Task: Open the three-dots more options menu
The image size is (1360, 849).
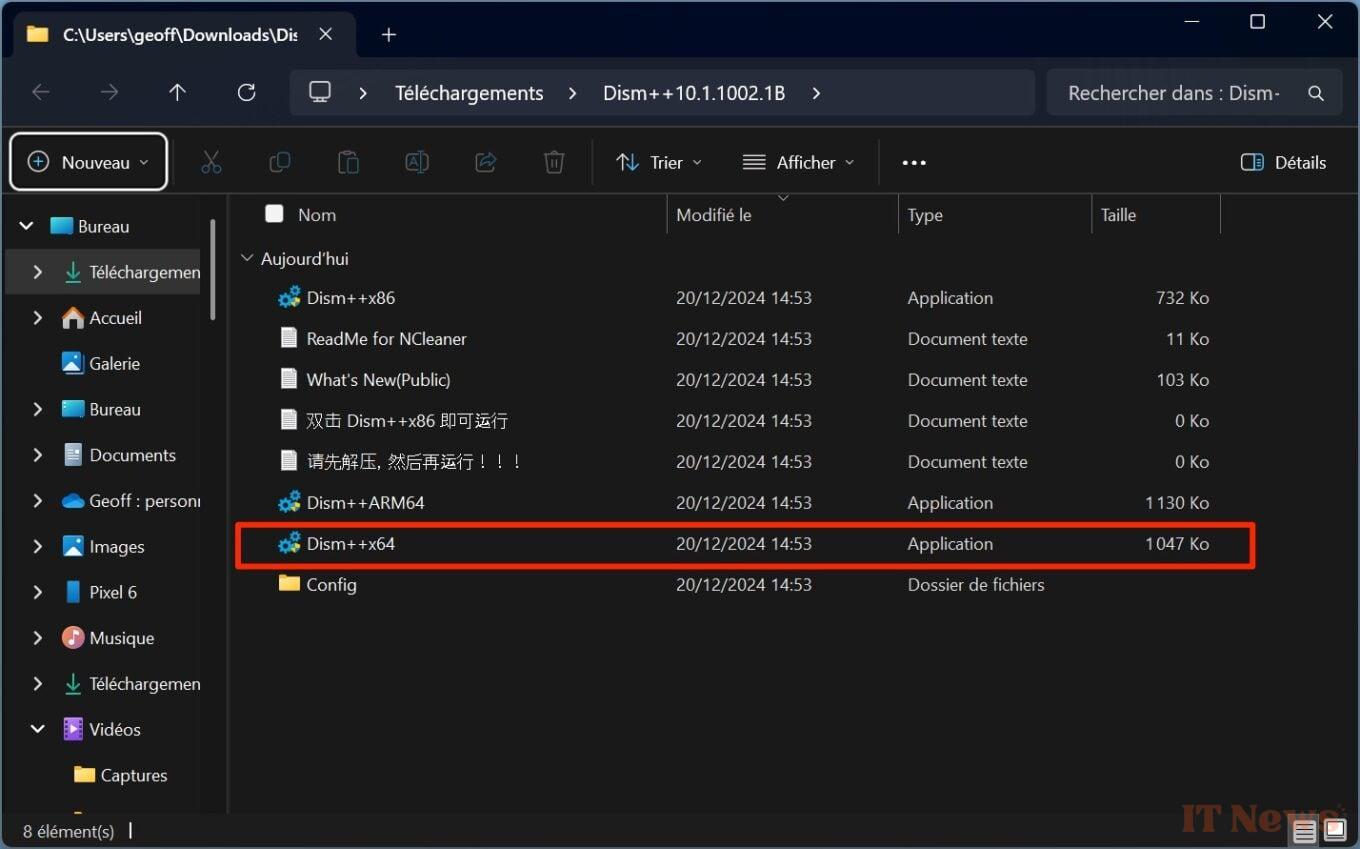Action: click(x=914, y=162)
